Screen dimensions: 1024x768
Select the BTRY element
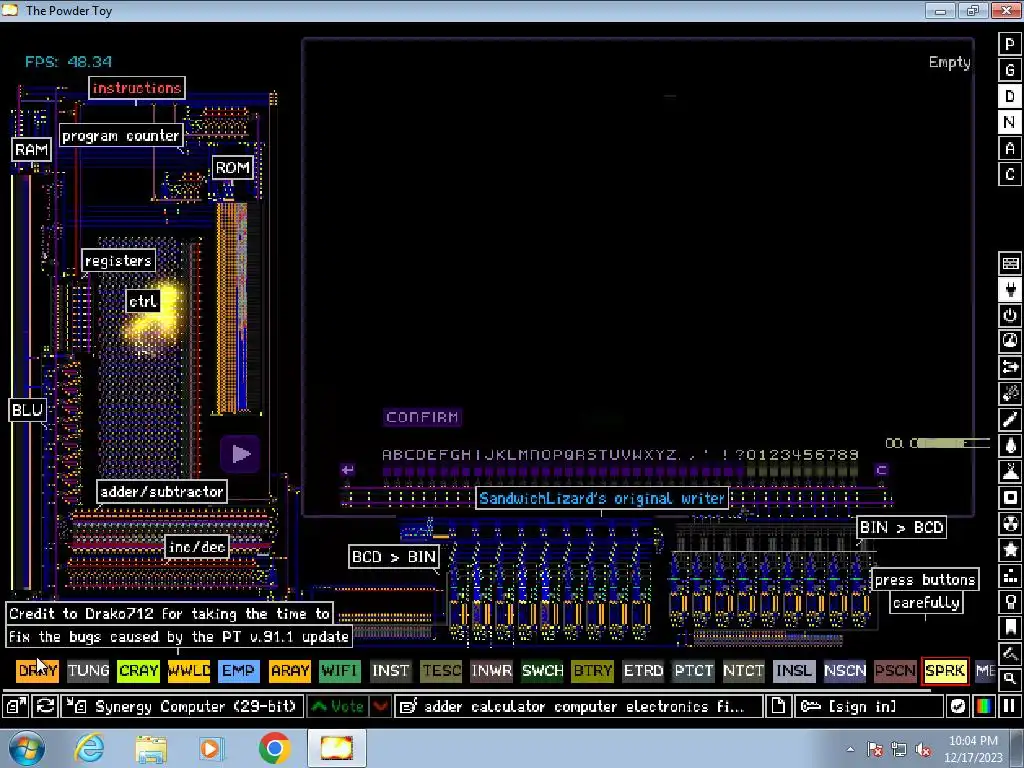pyautogui.click(x=592, y=671)
